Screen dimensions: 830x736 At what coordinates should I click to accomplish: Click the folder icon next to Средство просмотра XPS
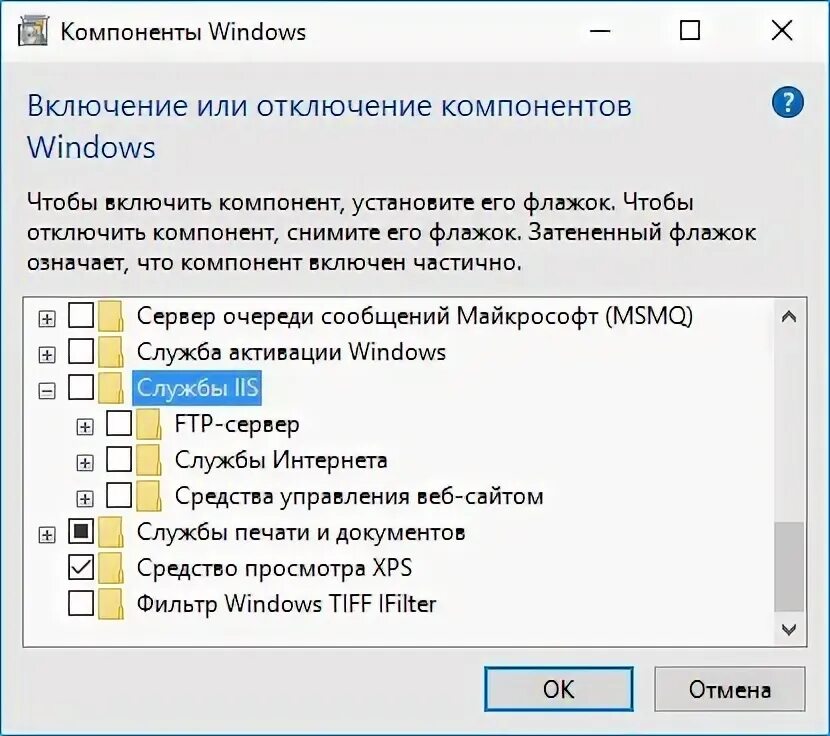[111, 568]
